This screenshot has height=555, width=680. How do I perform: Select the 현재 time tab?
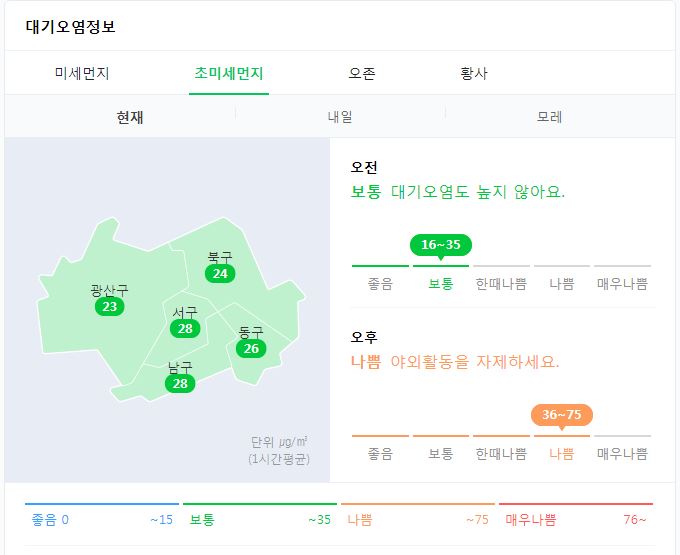point(130,117)
